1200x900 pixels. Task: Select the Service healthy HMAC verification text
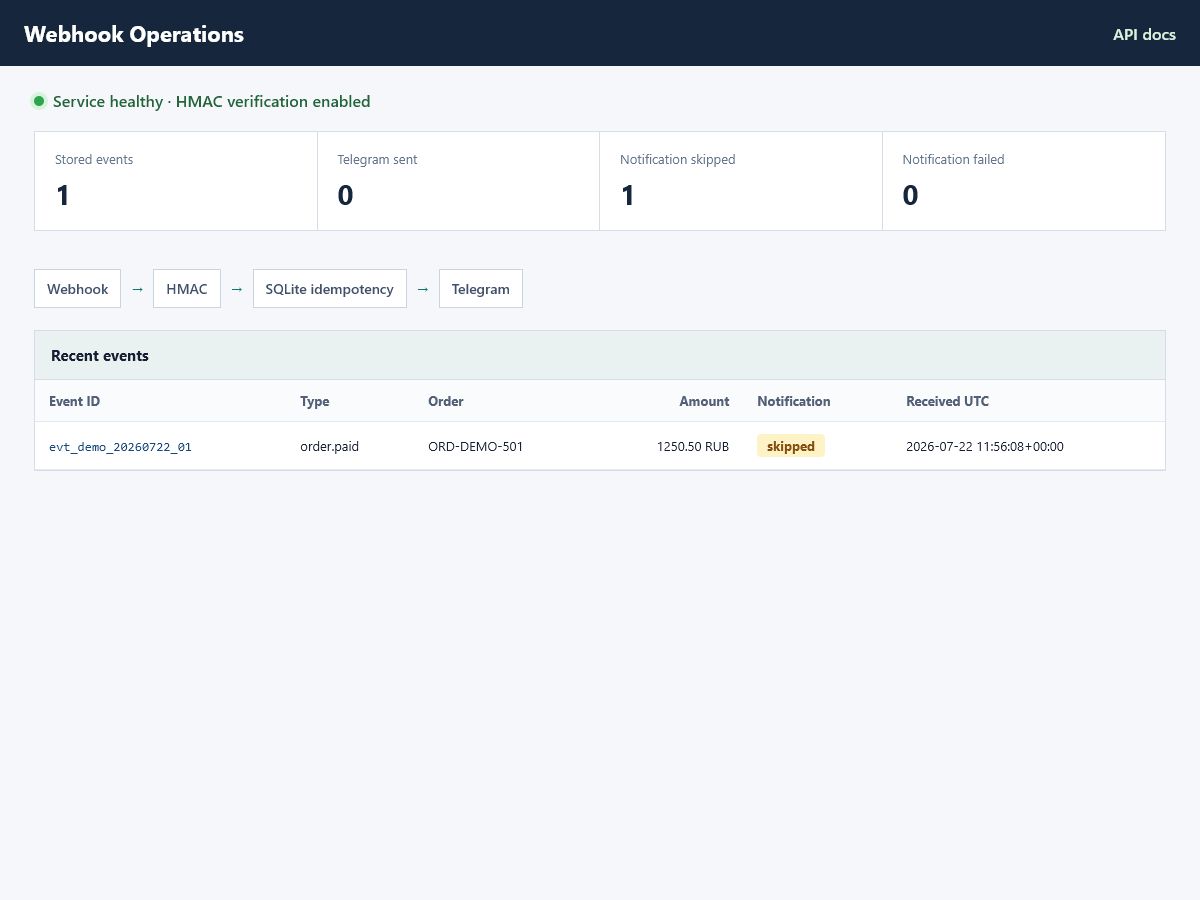[211, 101]
